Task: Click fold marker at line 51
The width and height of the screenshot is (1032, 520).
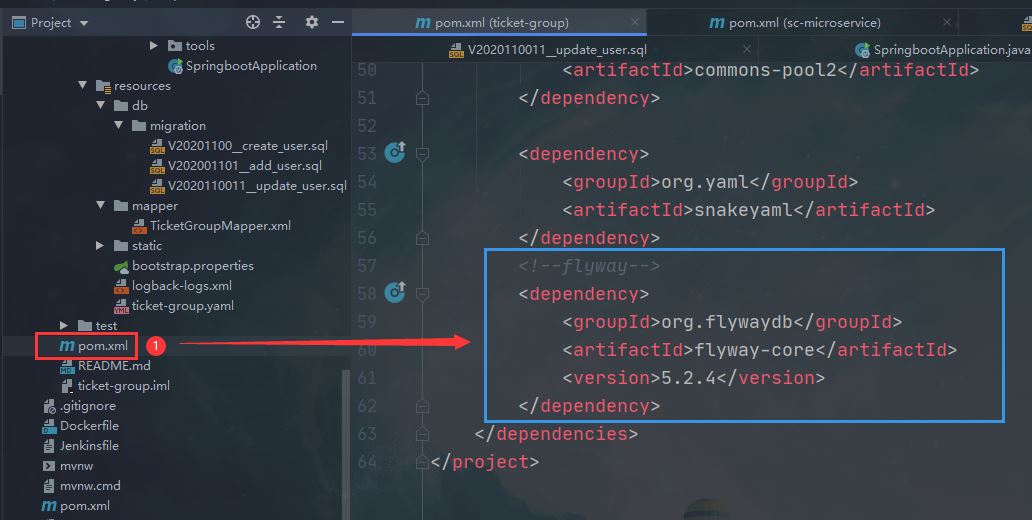Action: pyautogui.click(x=423, y=98)
